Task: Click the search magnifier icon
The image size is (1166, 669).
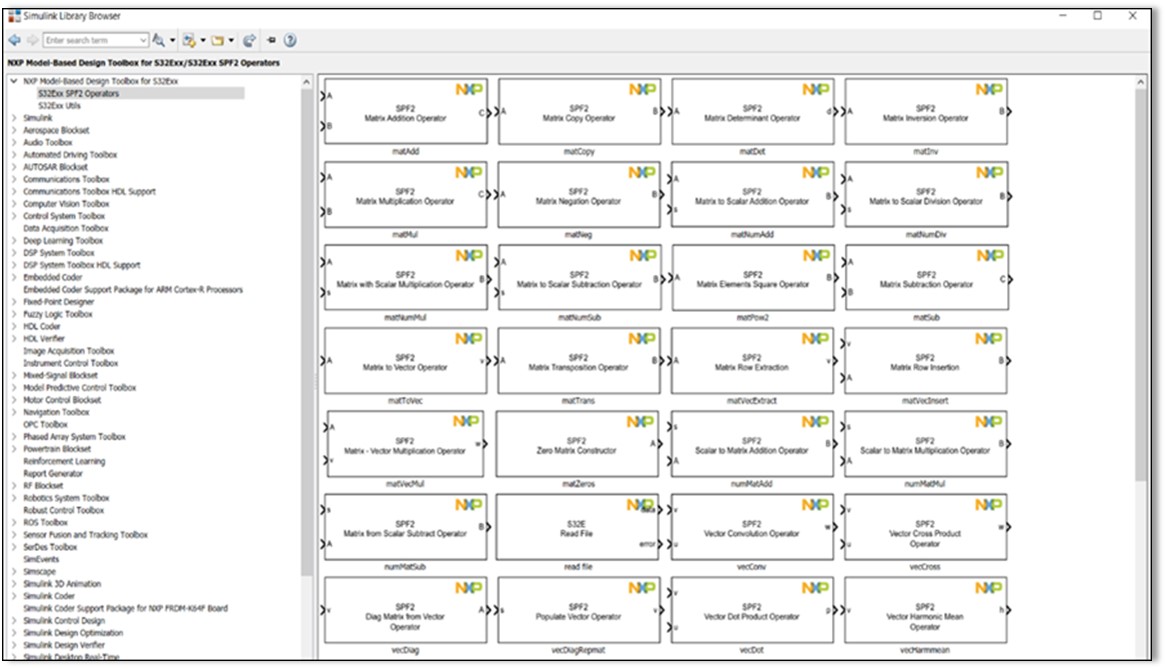Action: click(158, 41)
